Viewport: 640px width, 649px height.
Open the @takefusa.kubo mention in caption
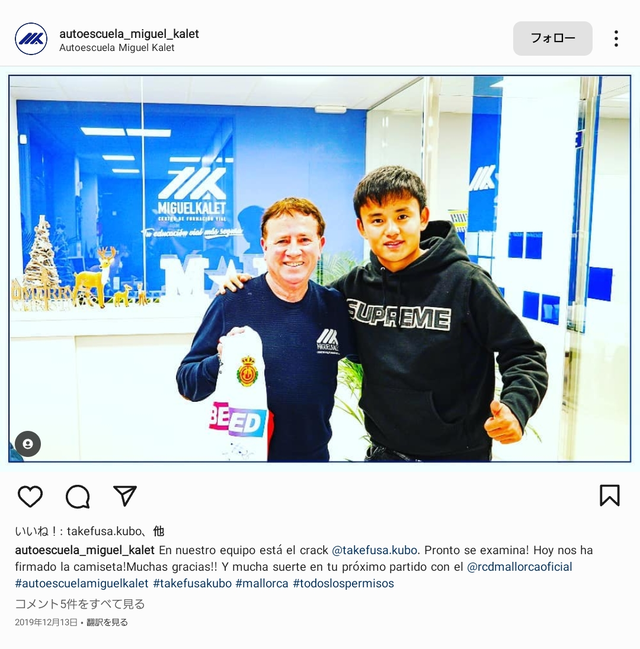click(x=374, y=550)
